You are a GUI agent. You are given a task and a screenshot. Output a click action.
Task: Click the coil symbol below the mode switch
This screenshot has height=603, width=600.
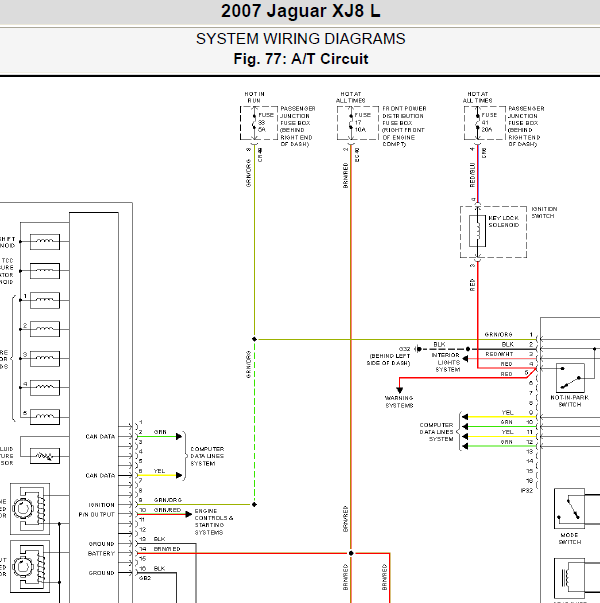tap(569, 578)
